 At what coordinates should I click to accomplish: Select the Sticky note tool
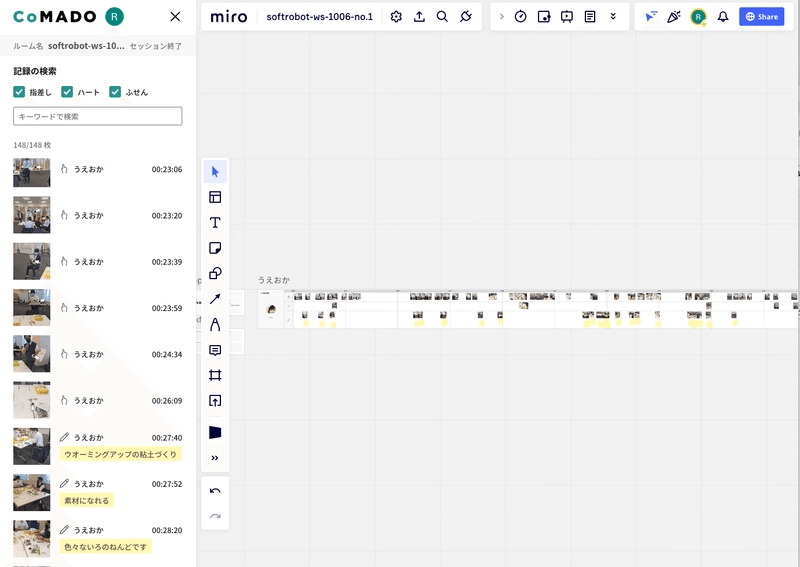pyautogui.click(x=215, y=248)
